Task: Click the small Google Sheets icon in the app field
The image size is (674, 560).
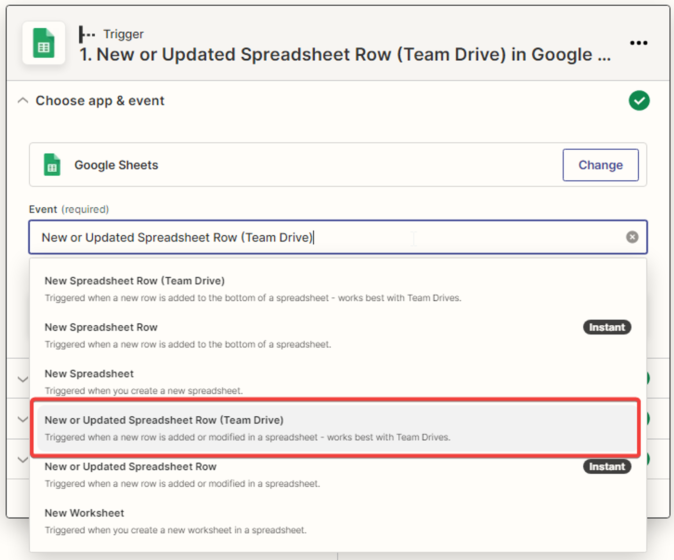Action: pos(52,165)
